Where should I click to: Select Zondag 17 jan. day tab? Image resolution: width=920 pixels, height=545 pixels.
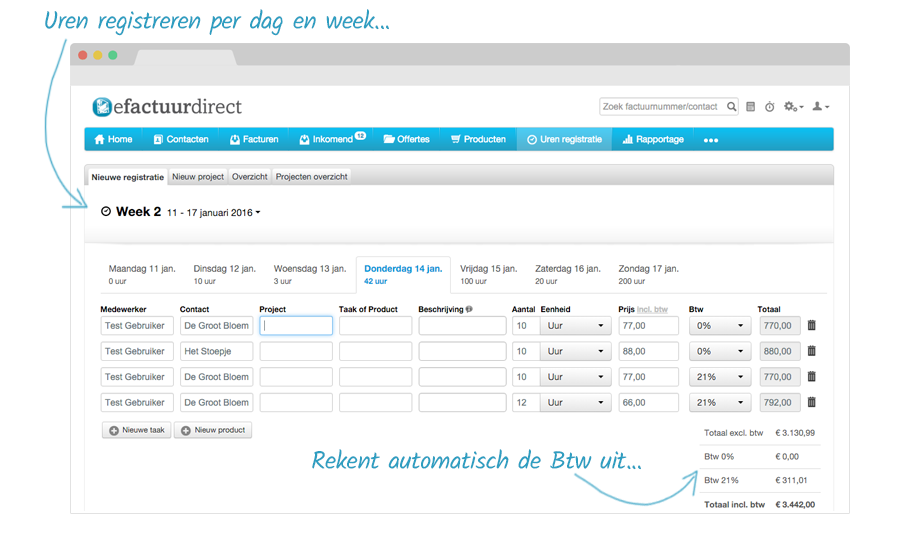pyautogui.click(x=648, y=274)
